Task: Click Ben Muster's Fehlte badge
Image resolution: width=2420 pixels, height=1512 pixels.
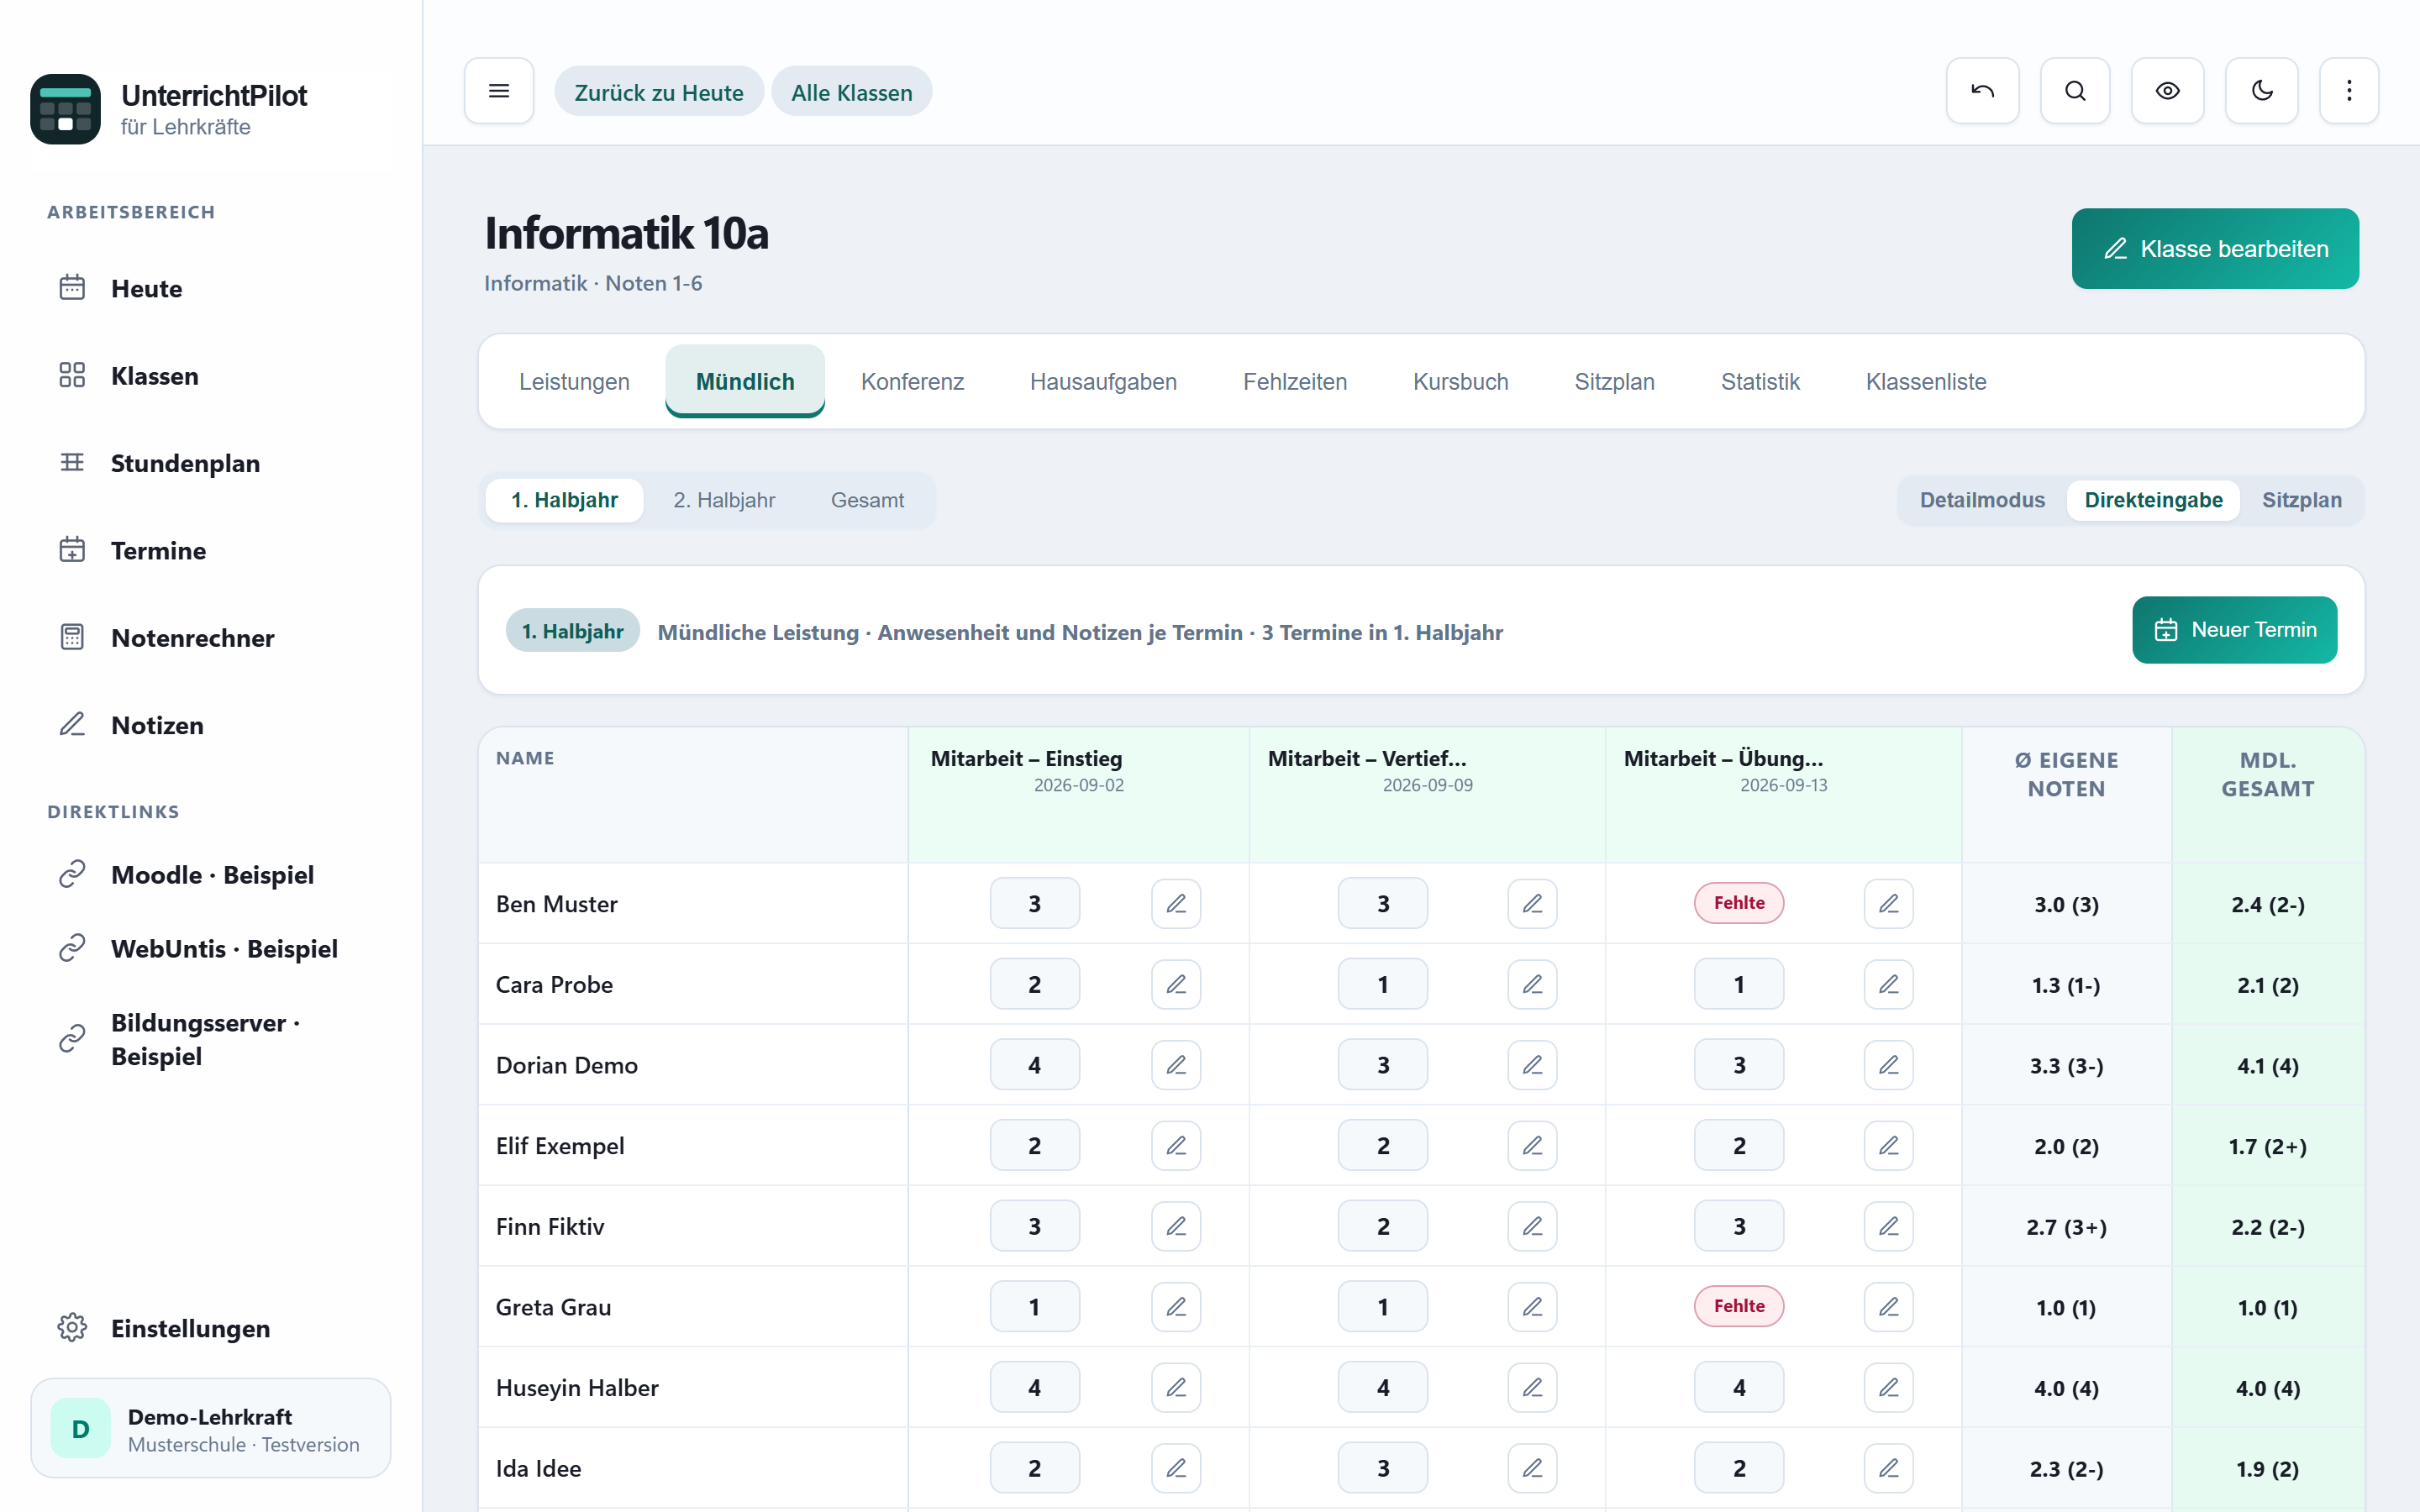Action: tap(1739, 903)
